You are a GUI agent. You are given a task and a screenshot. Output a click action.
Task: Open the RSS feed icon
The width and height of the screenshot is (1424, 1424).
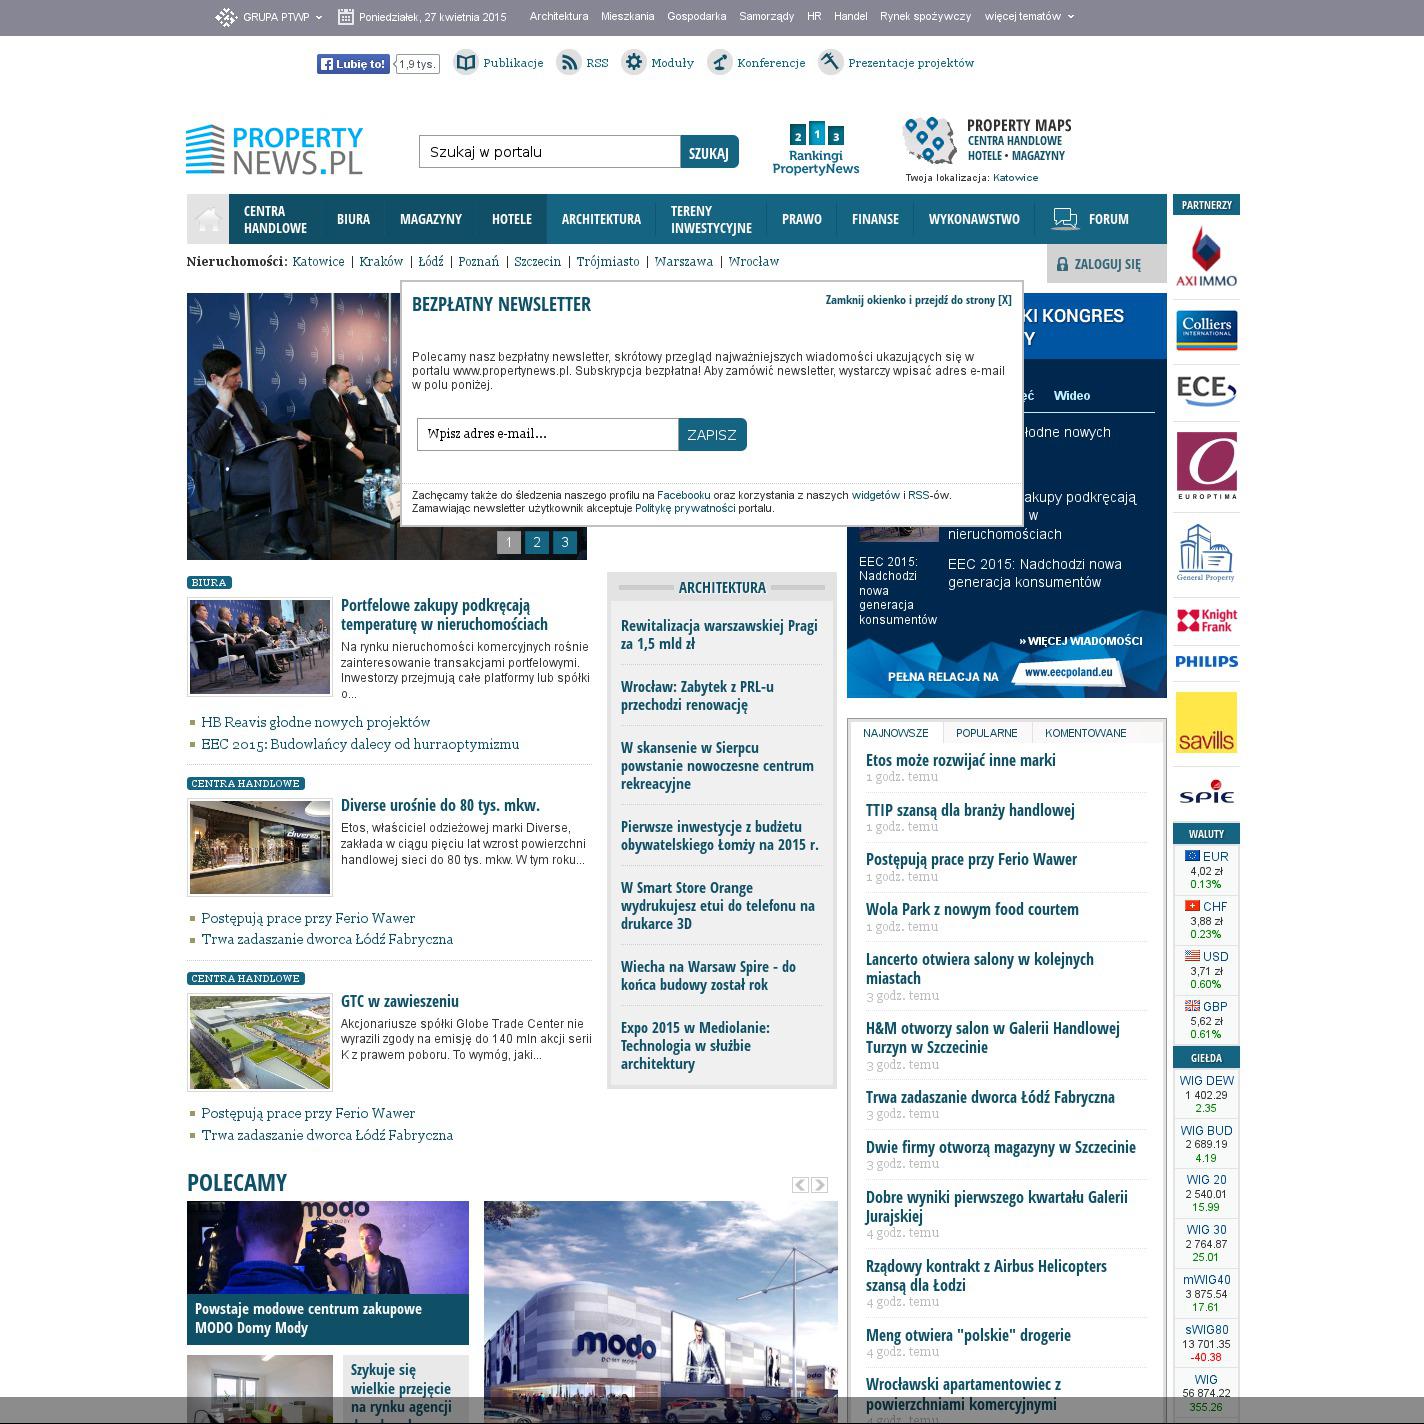click(569, 63)
